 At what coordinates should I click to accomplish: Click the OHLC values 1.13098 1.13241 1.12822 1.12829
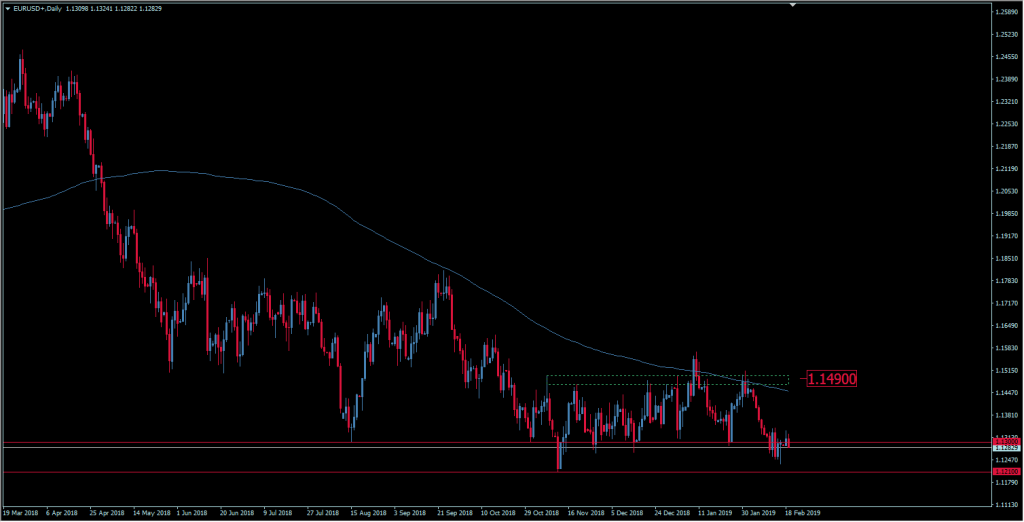tap(114, 8)
